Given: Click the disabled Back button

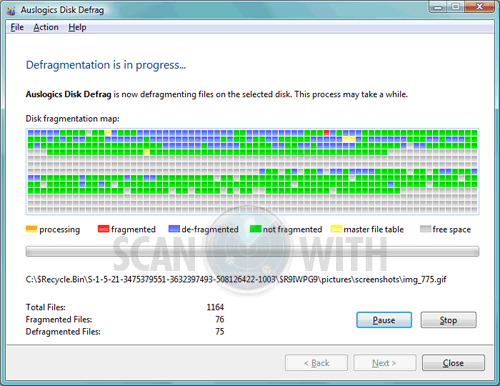Looking at the screenshot, I should pyautogui.click(x=316, y=363).
